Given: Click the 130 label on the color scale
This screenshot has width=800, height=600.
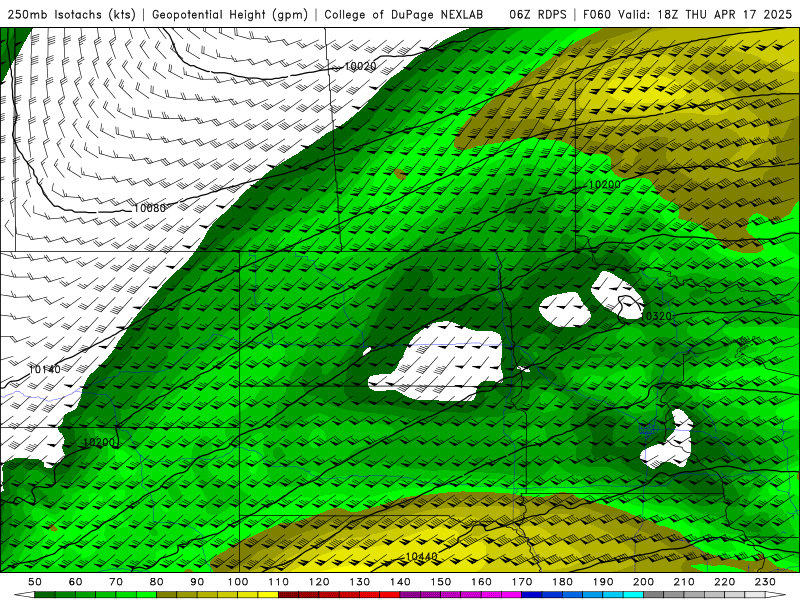Looking at the screenshot, I should tap(360, 582).
